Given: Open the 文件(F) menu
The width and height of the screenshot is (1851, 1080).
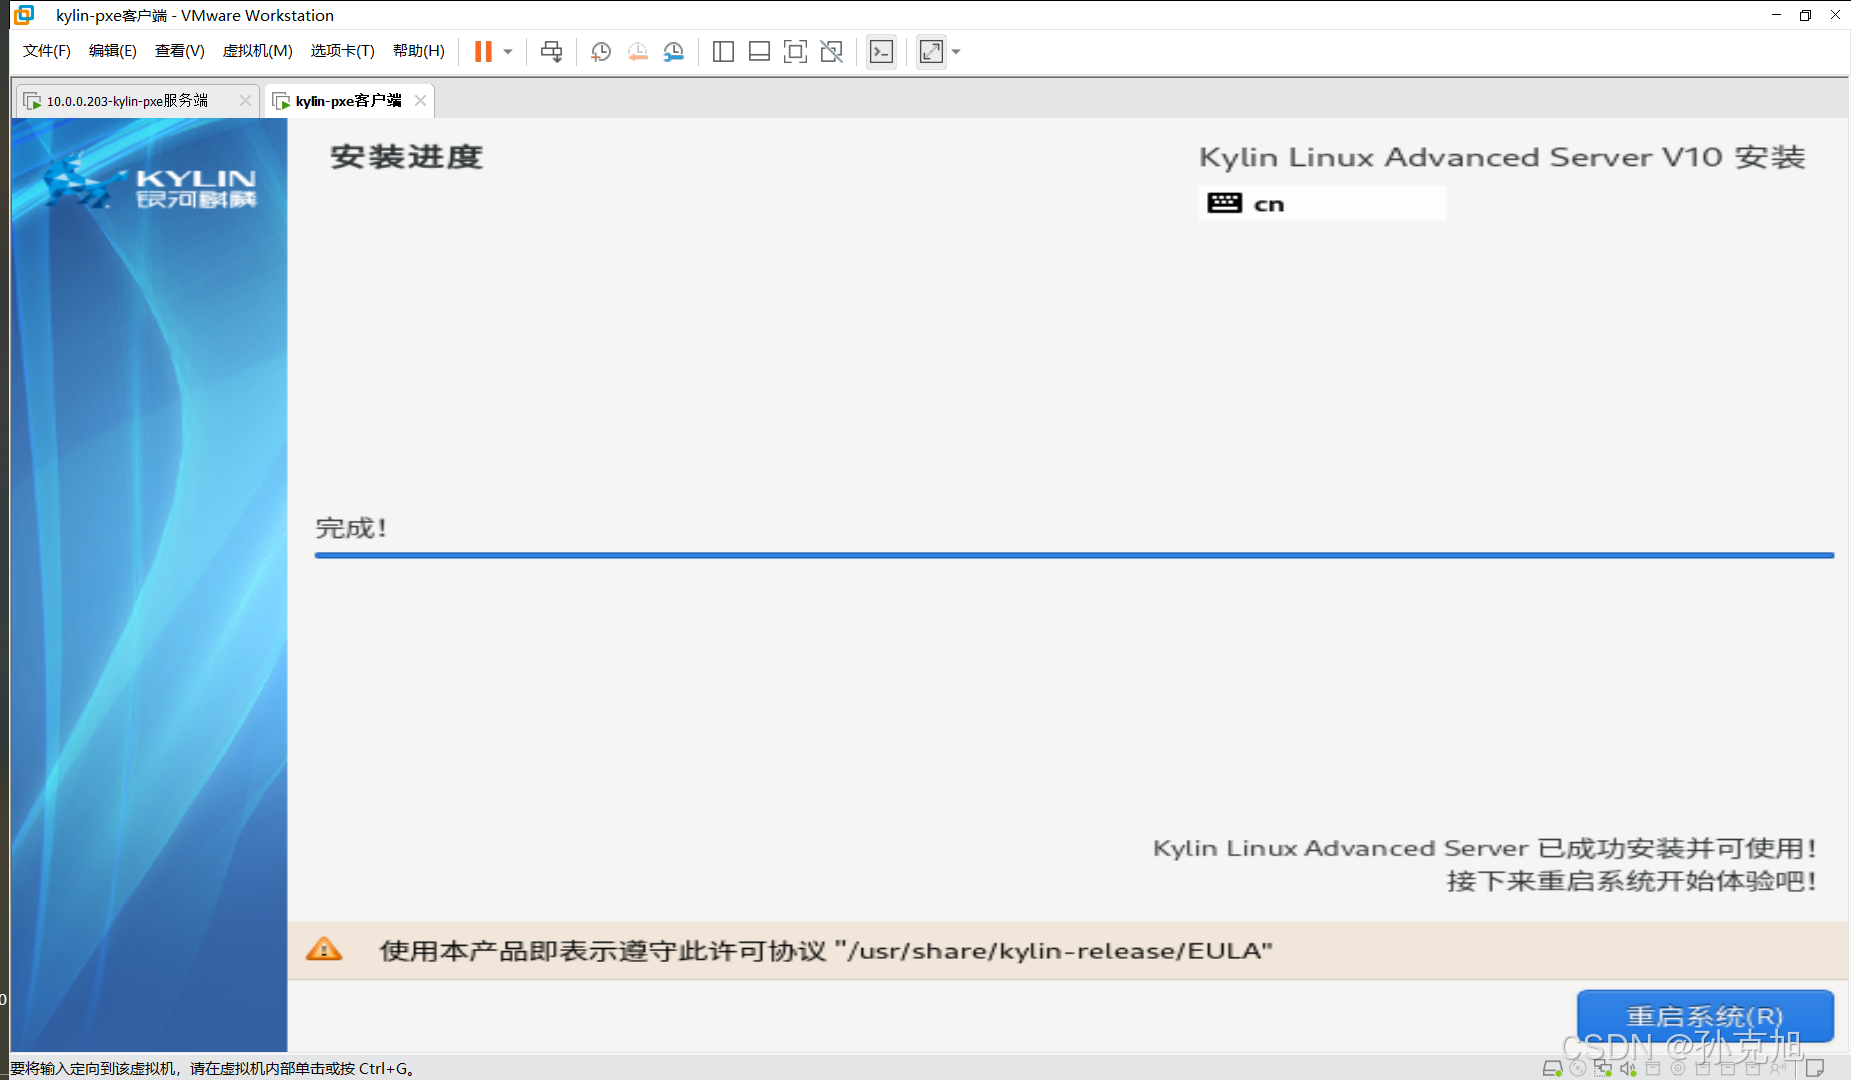Looking at the screenshot, I should tap(47, 51).
